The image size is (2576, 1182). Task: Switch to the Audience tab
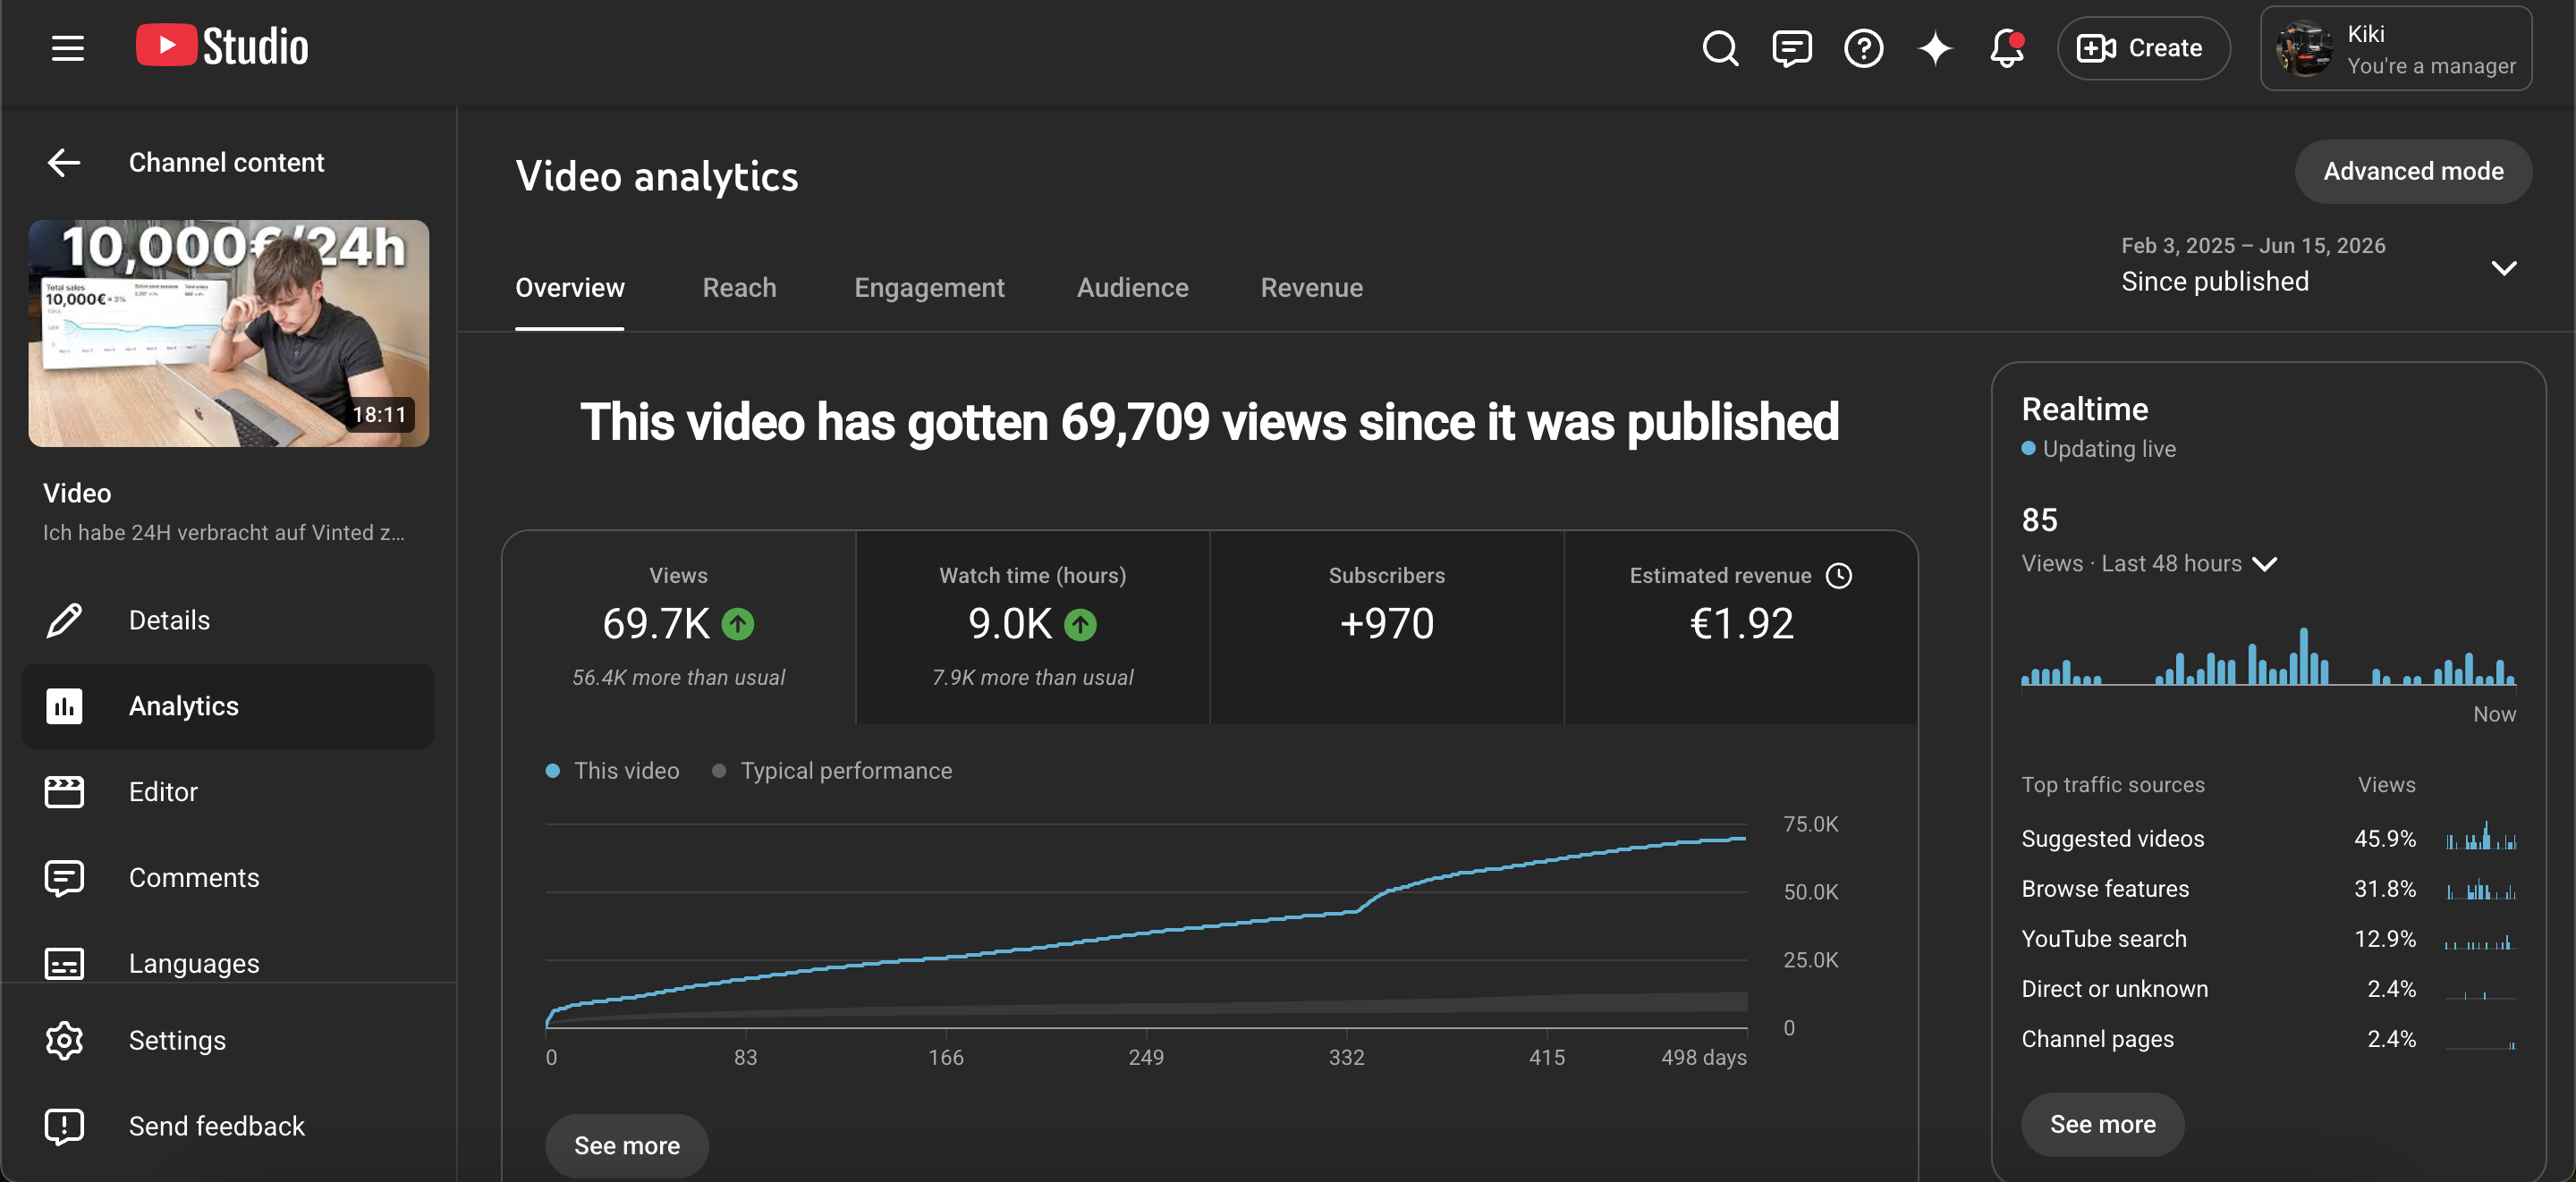click(1132, 288)
